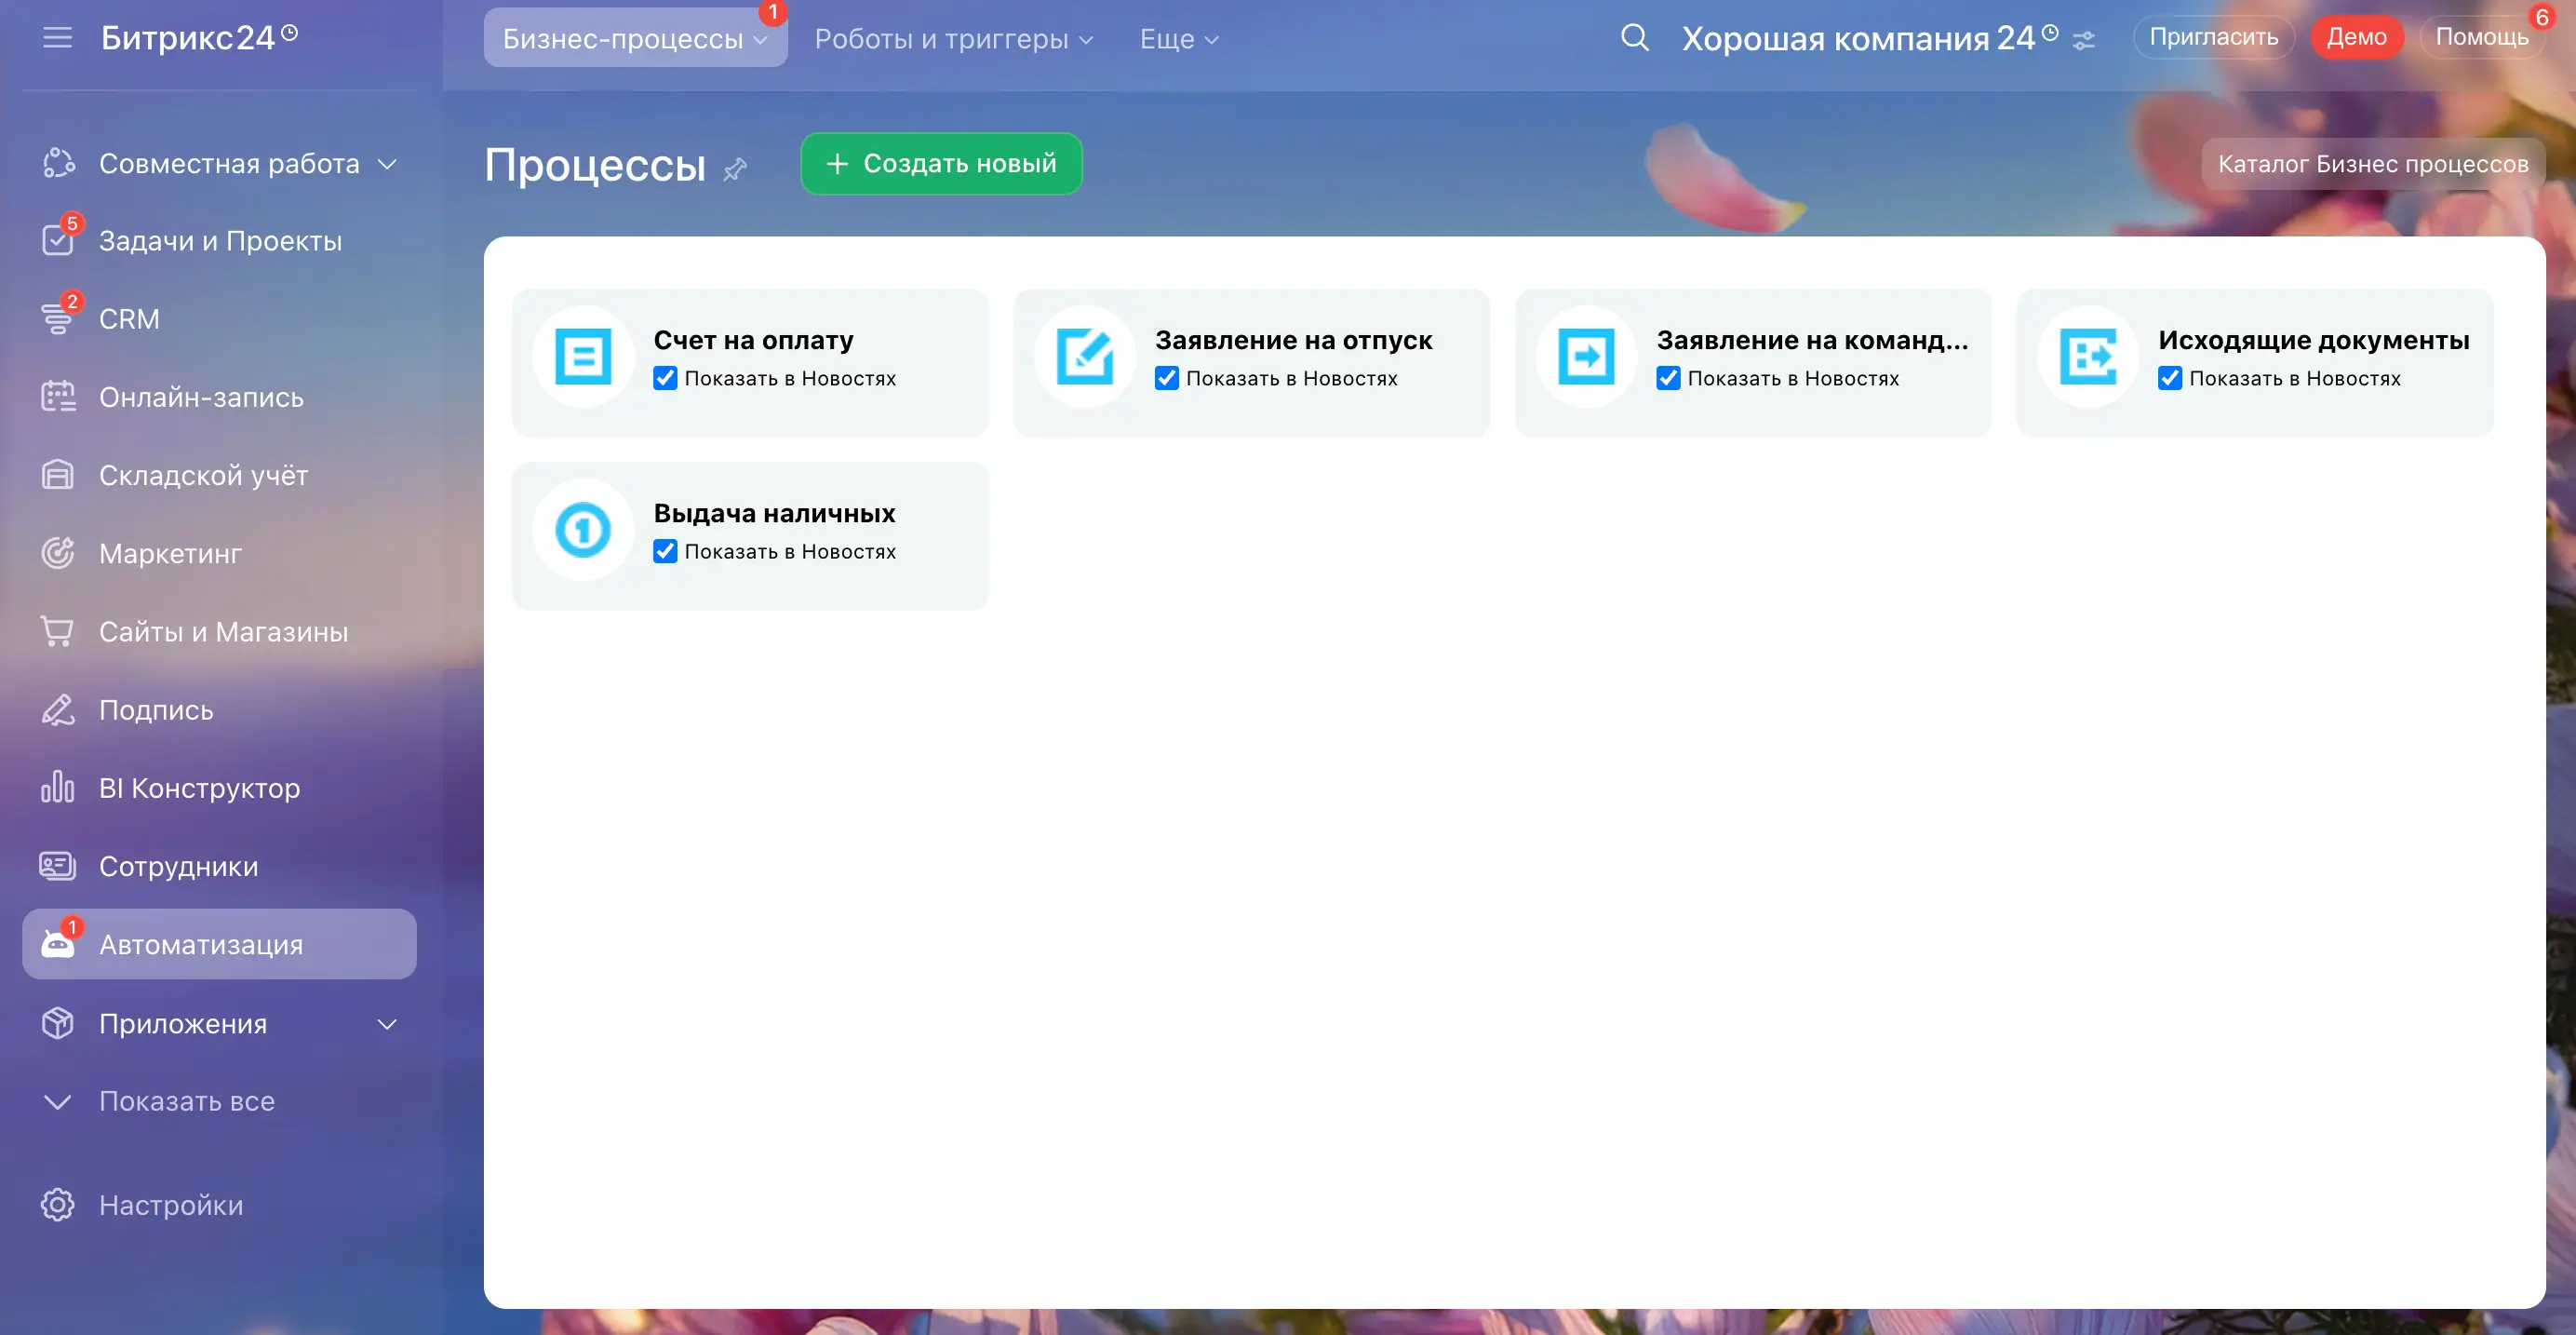Viewport: 2576px width, 1335px height.
Task: Open Выдача наличных process icon
Action: pyautogui.click(x=583, y=530)
